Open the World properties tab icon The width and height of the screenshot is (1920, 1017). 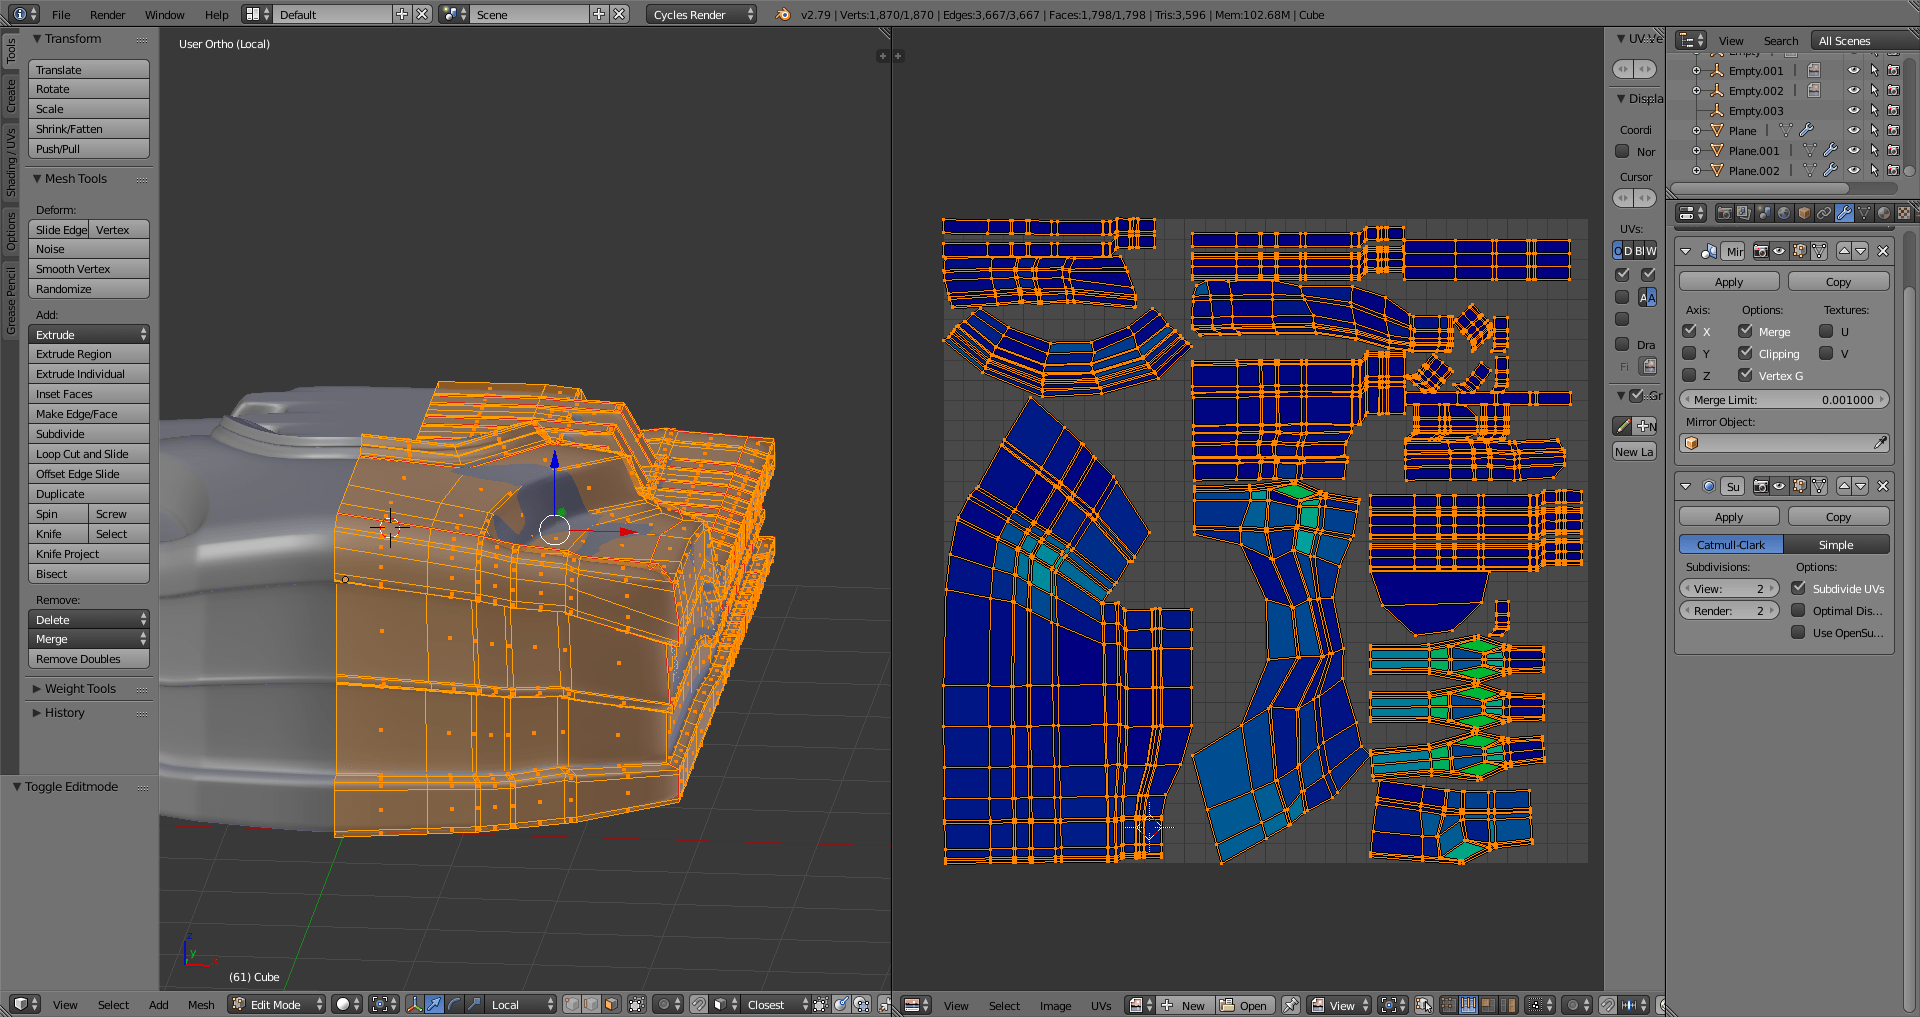pyautogui.click(x=1784, y=213)
